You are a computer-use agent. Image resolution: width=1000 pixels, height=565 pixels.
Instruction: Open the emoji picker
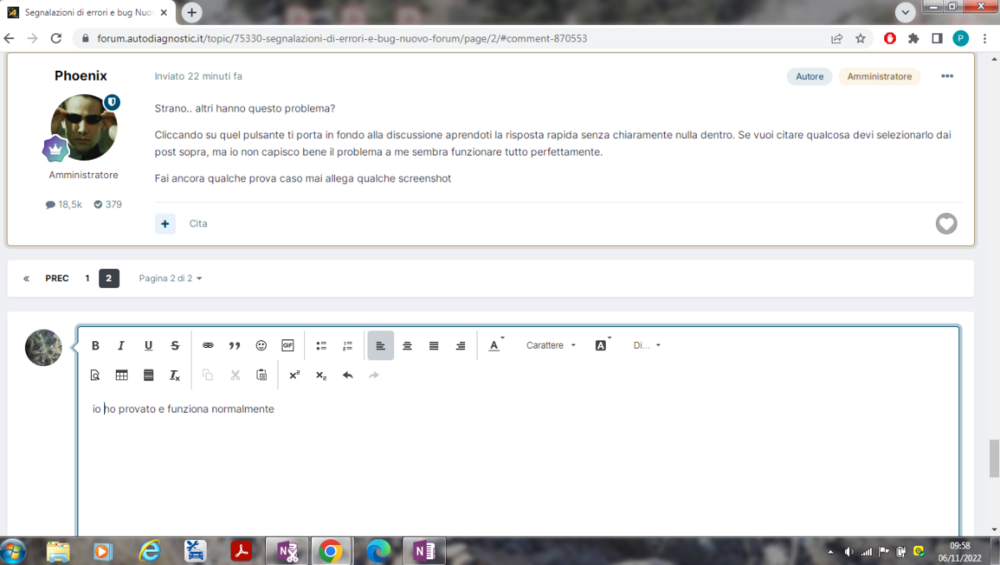coord(261,346)
